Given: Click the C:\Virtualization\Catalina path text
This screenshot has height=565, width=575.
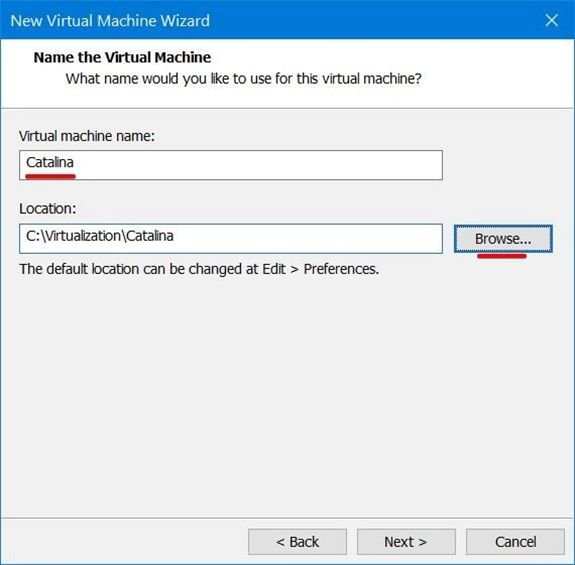Looking at the screenshot, I should (100, 236).
